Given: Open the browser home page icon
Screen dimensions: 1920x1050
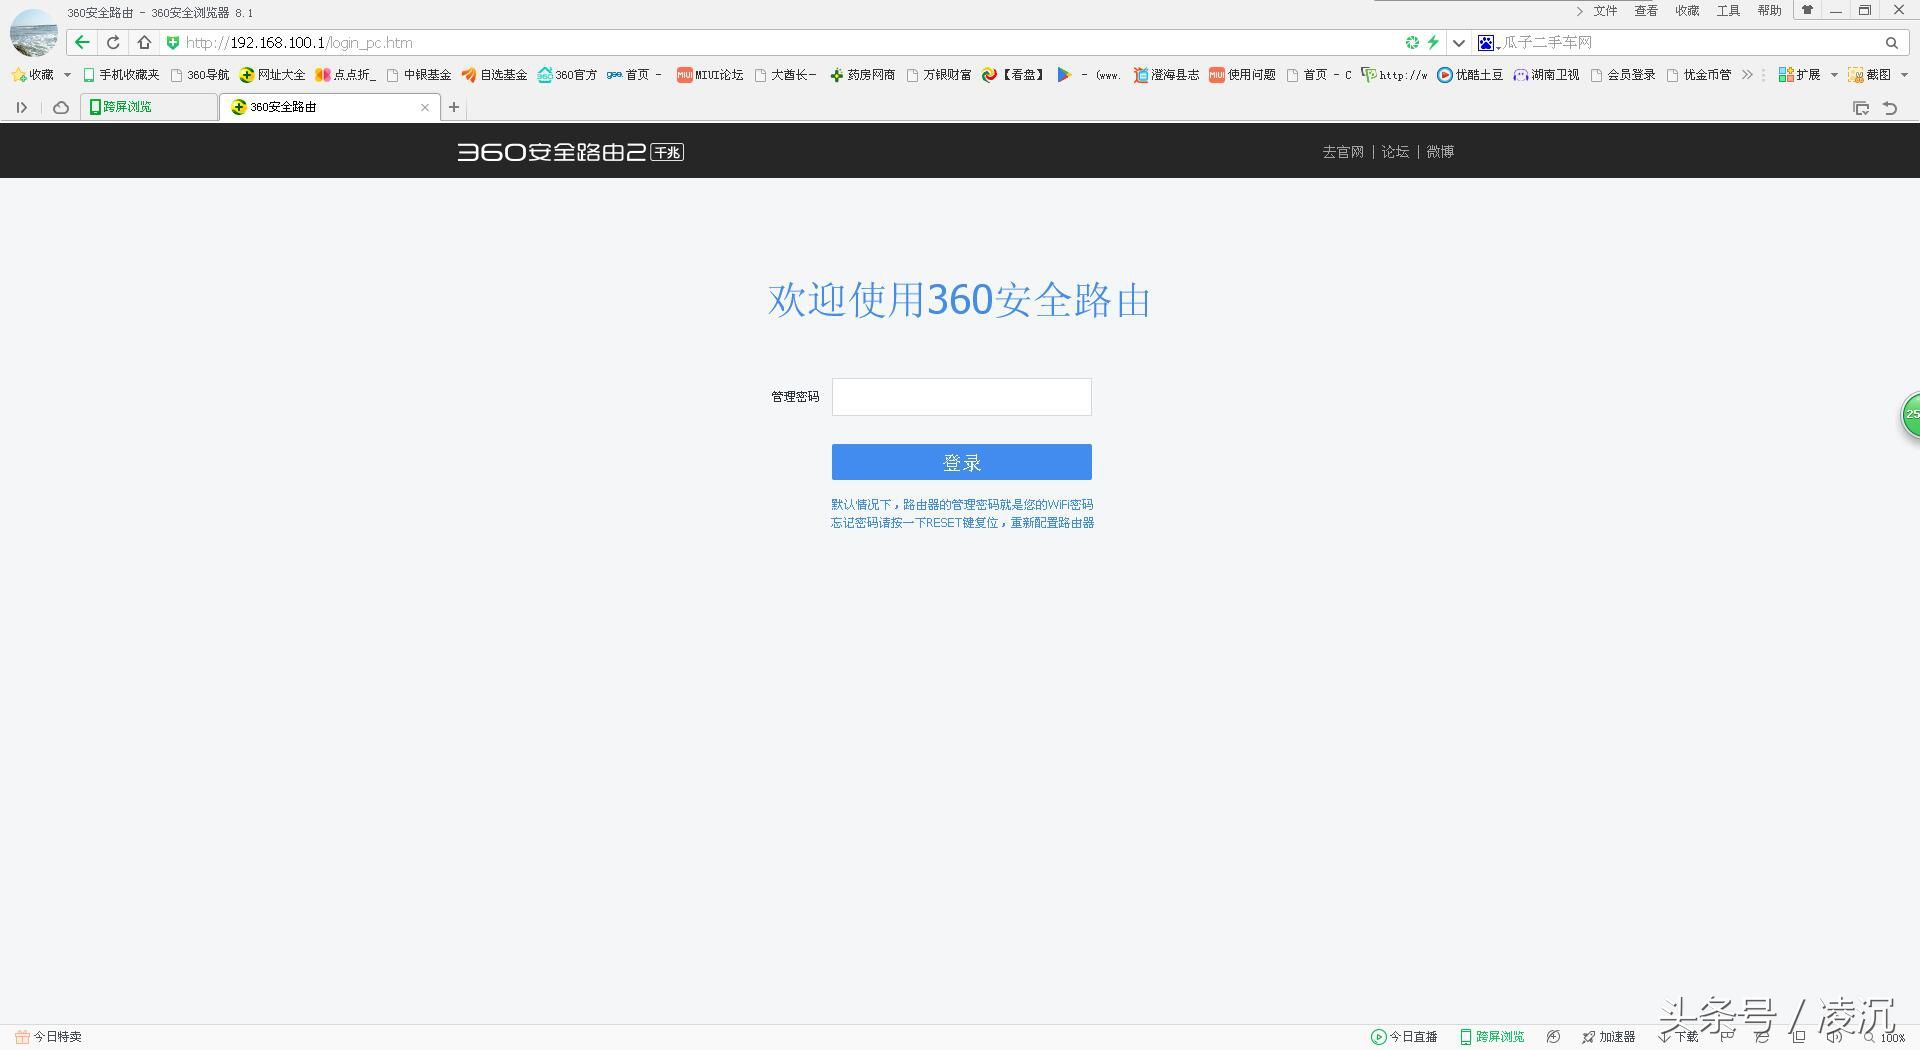Looking at the screenshot, I should point(144,42).
